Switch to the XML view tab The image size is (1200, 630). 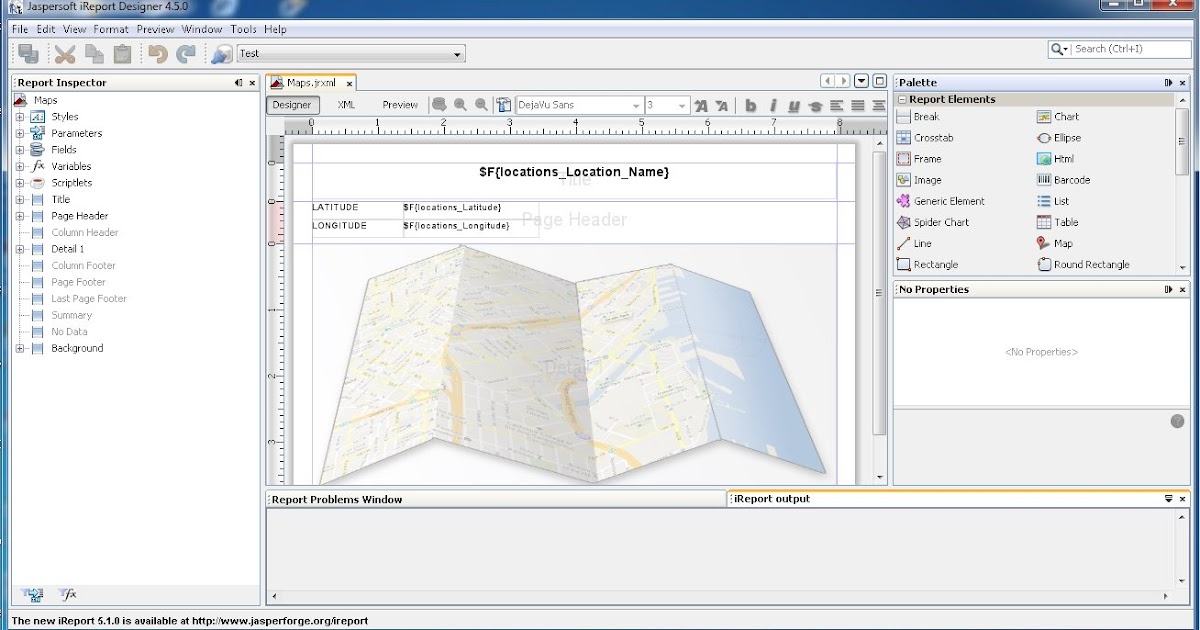pyautogui.click(x=345, y=104)
